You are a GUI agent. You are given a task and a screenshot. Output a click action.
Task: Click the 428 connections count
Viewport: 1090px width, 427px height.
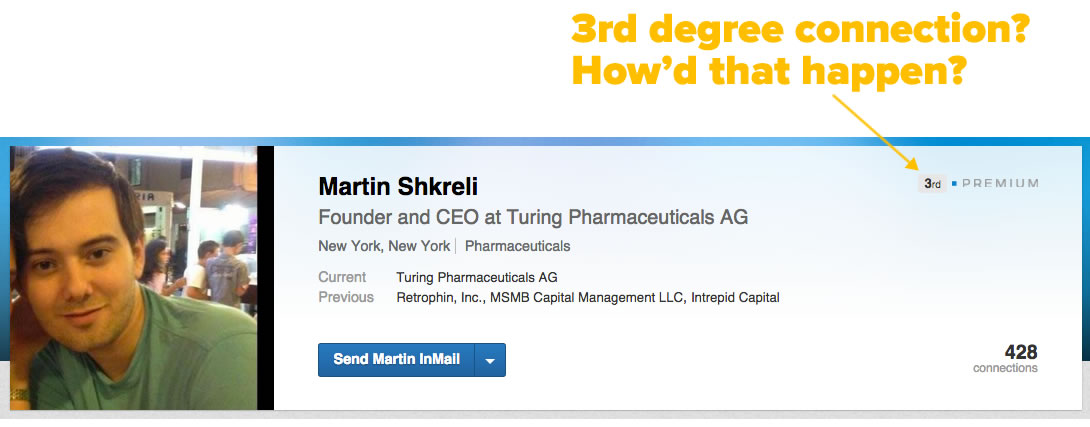click(x=1021, y=352)
